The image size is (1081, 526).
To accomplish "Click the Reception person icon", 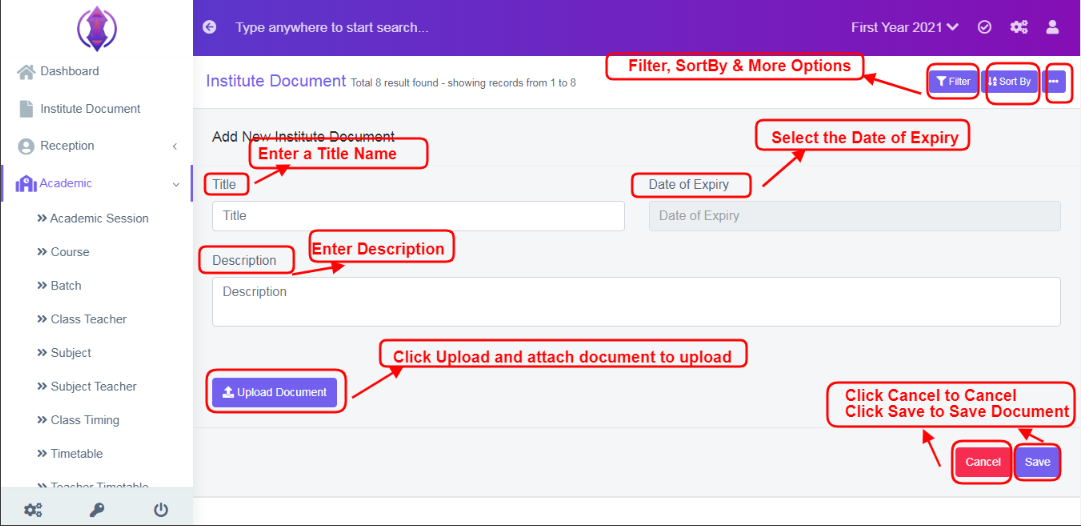I will pyautogui.click(x=26, y=146).
